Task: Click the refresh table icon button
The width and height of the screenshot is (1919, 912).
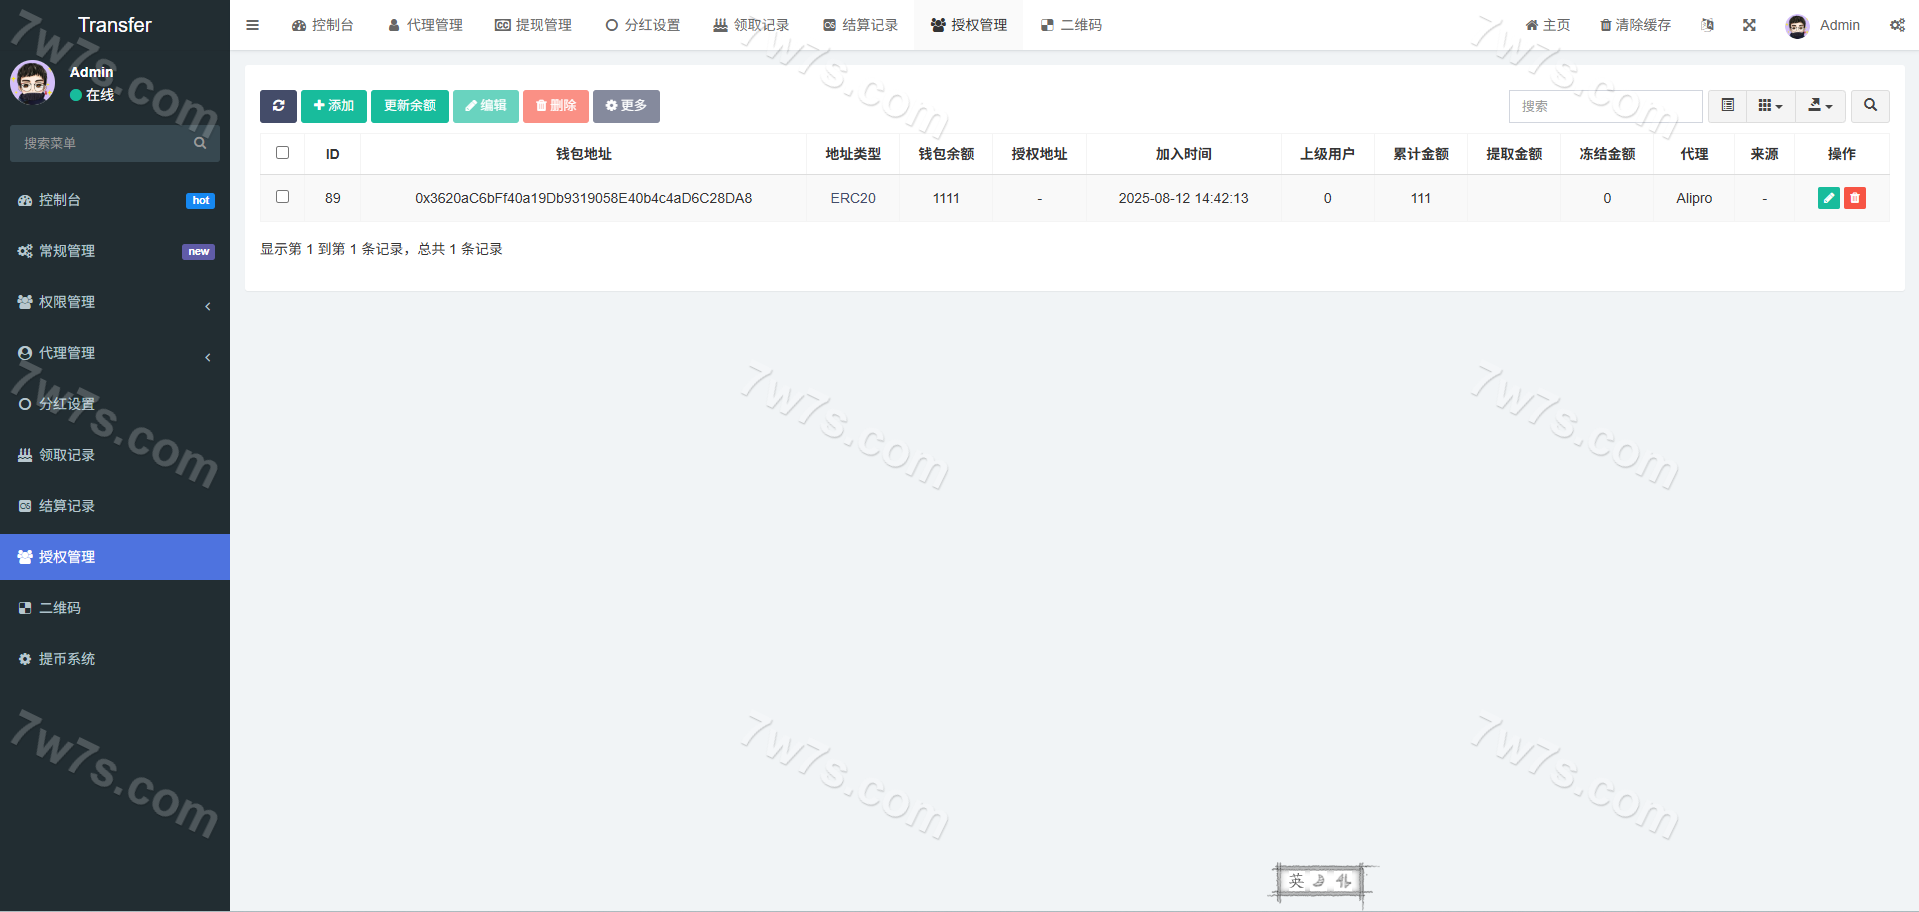Action: 278,106
